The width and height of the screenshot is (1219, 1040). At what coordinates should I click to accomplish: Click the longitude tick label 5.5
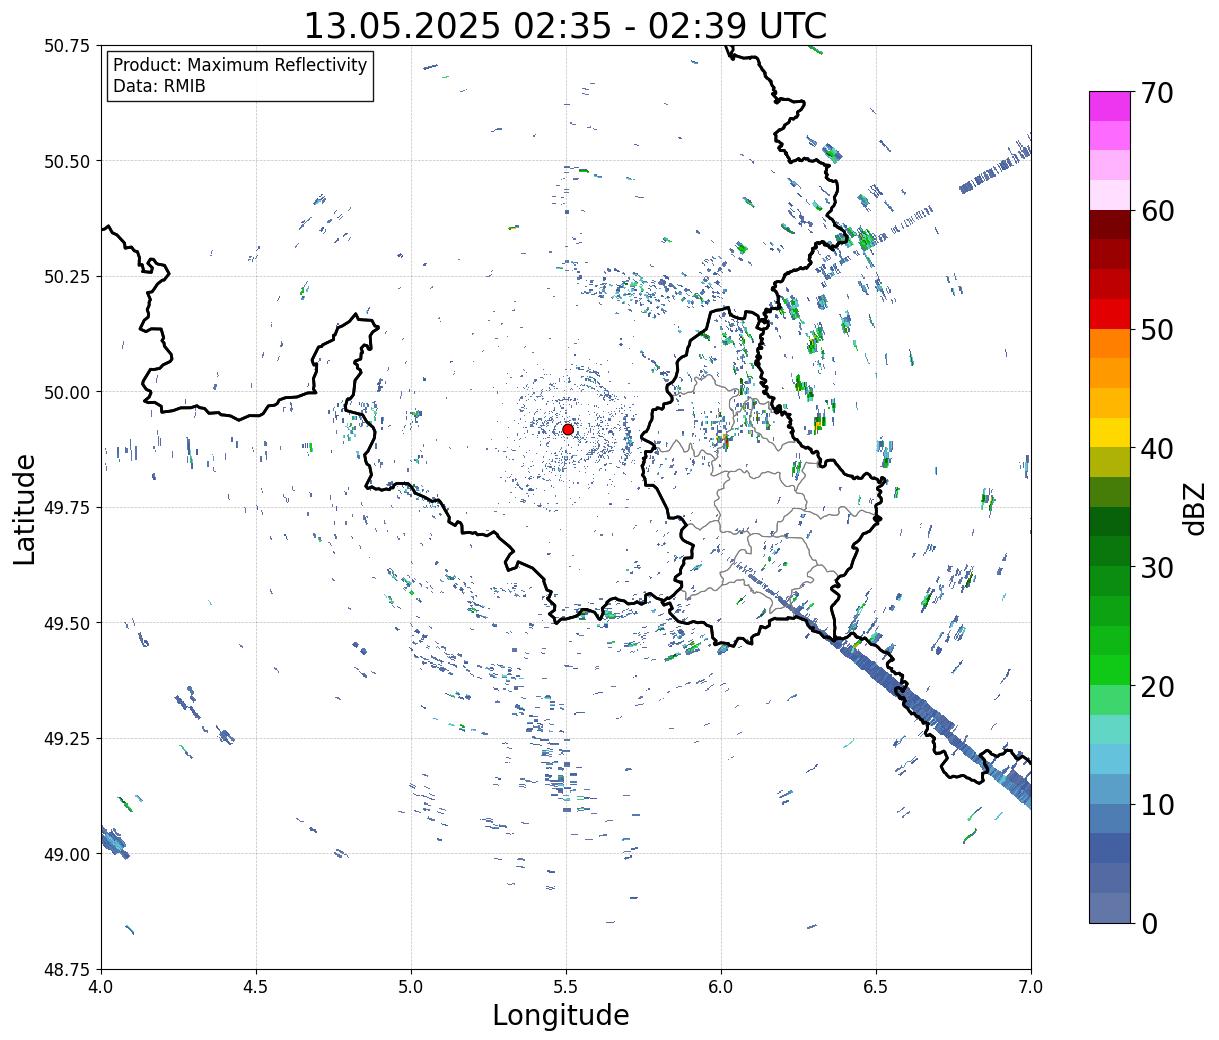tap(566, 986)
